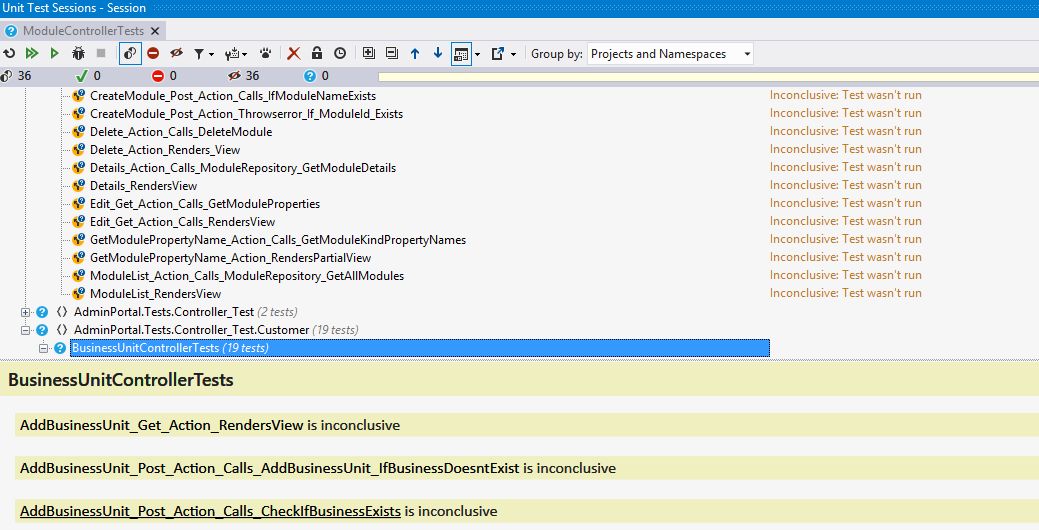Toggle the red failed-tests filter button

[153, 54]
